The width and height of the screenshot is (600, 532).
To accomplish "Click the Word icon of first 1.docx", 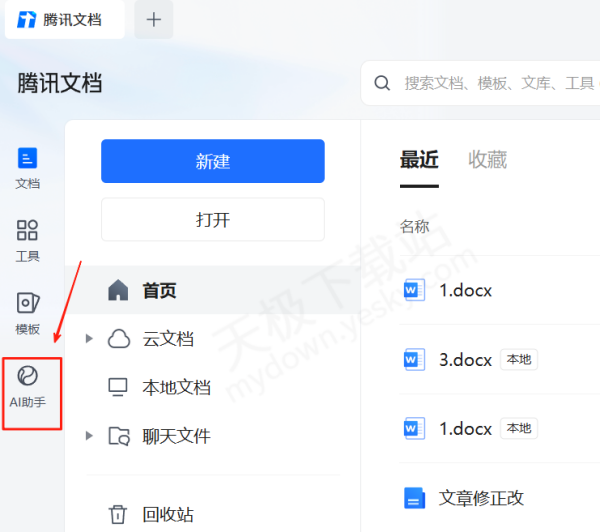I will click(x=414, y=290).
